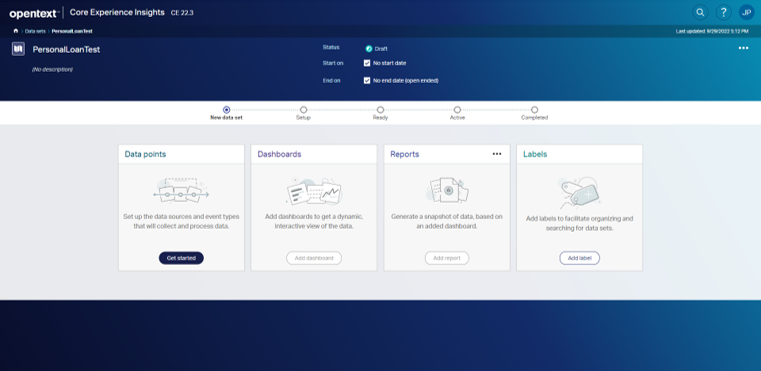Open the Reports card ellipsis menu
761x371 pixels.
(x=496, y=154)
